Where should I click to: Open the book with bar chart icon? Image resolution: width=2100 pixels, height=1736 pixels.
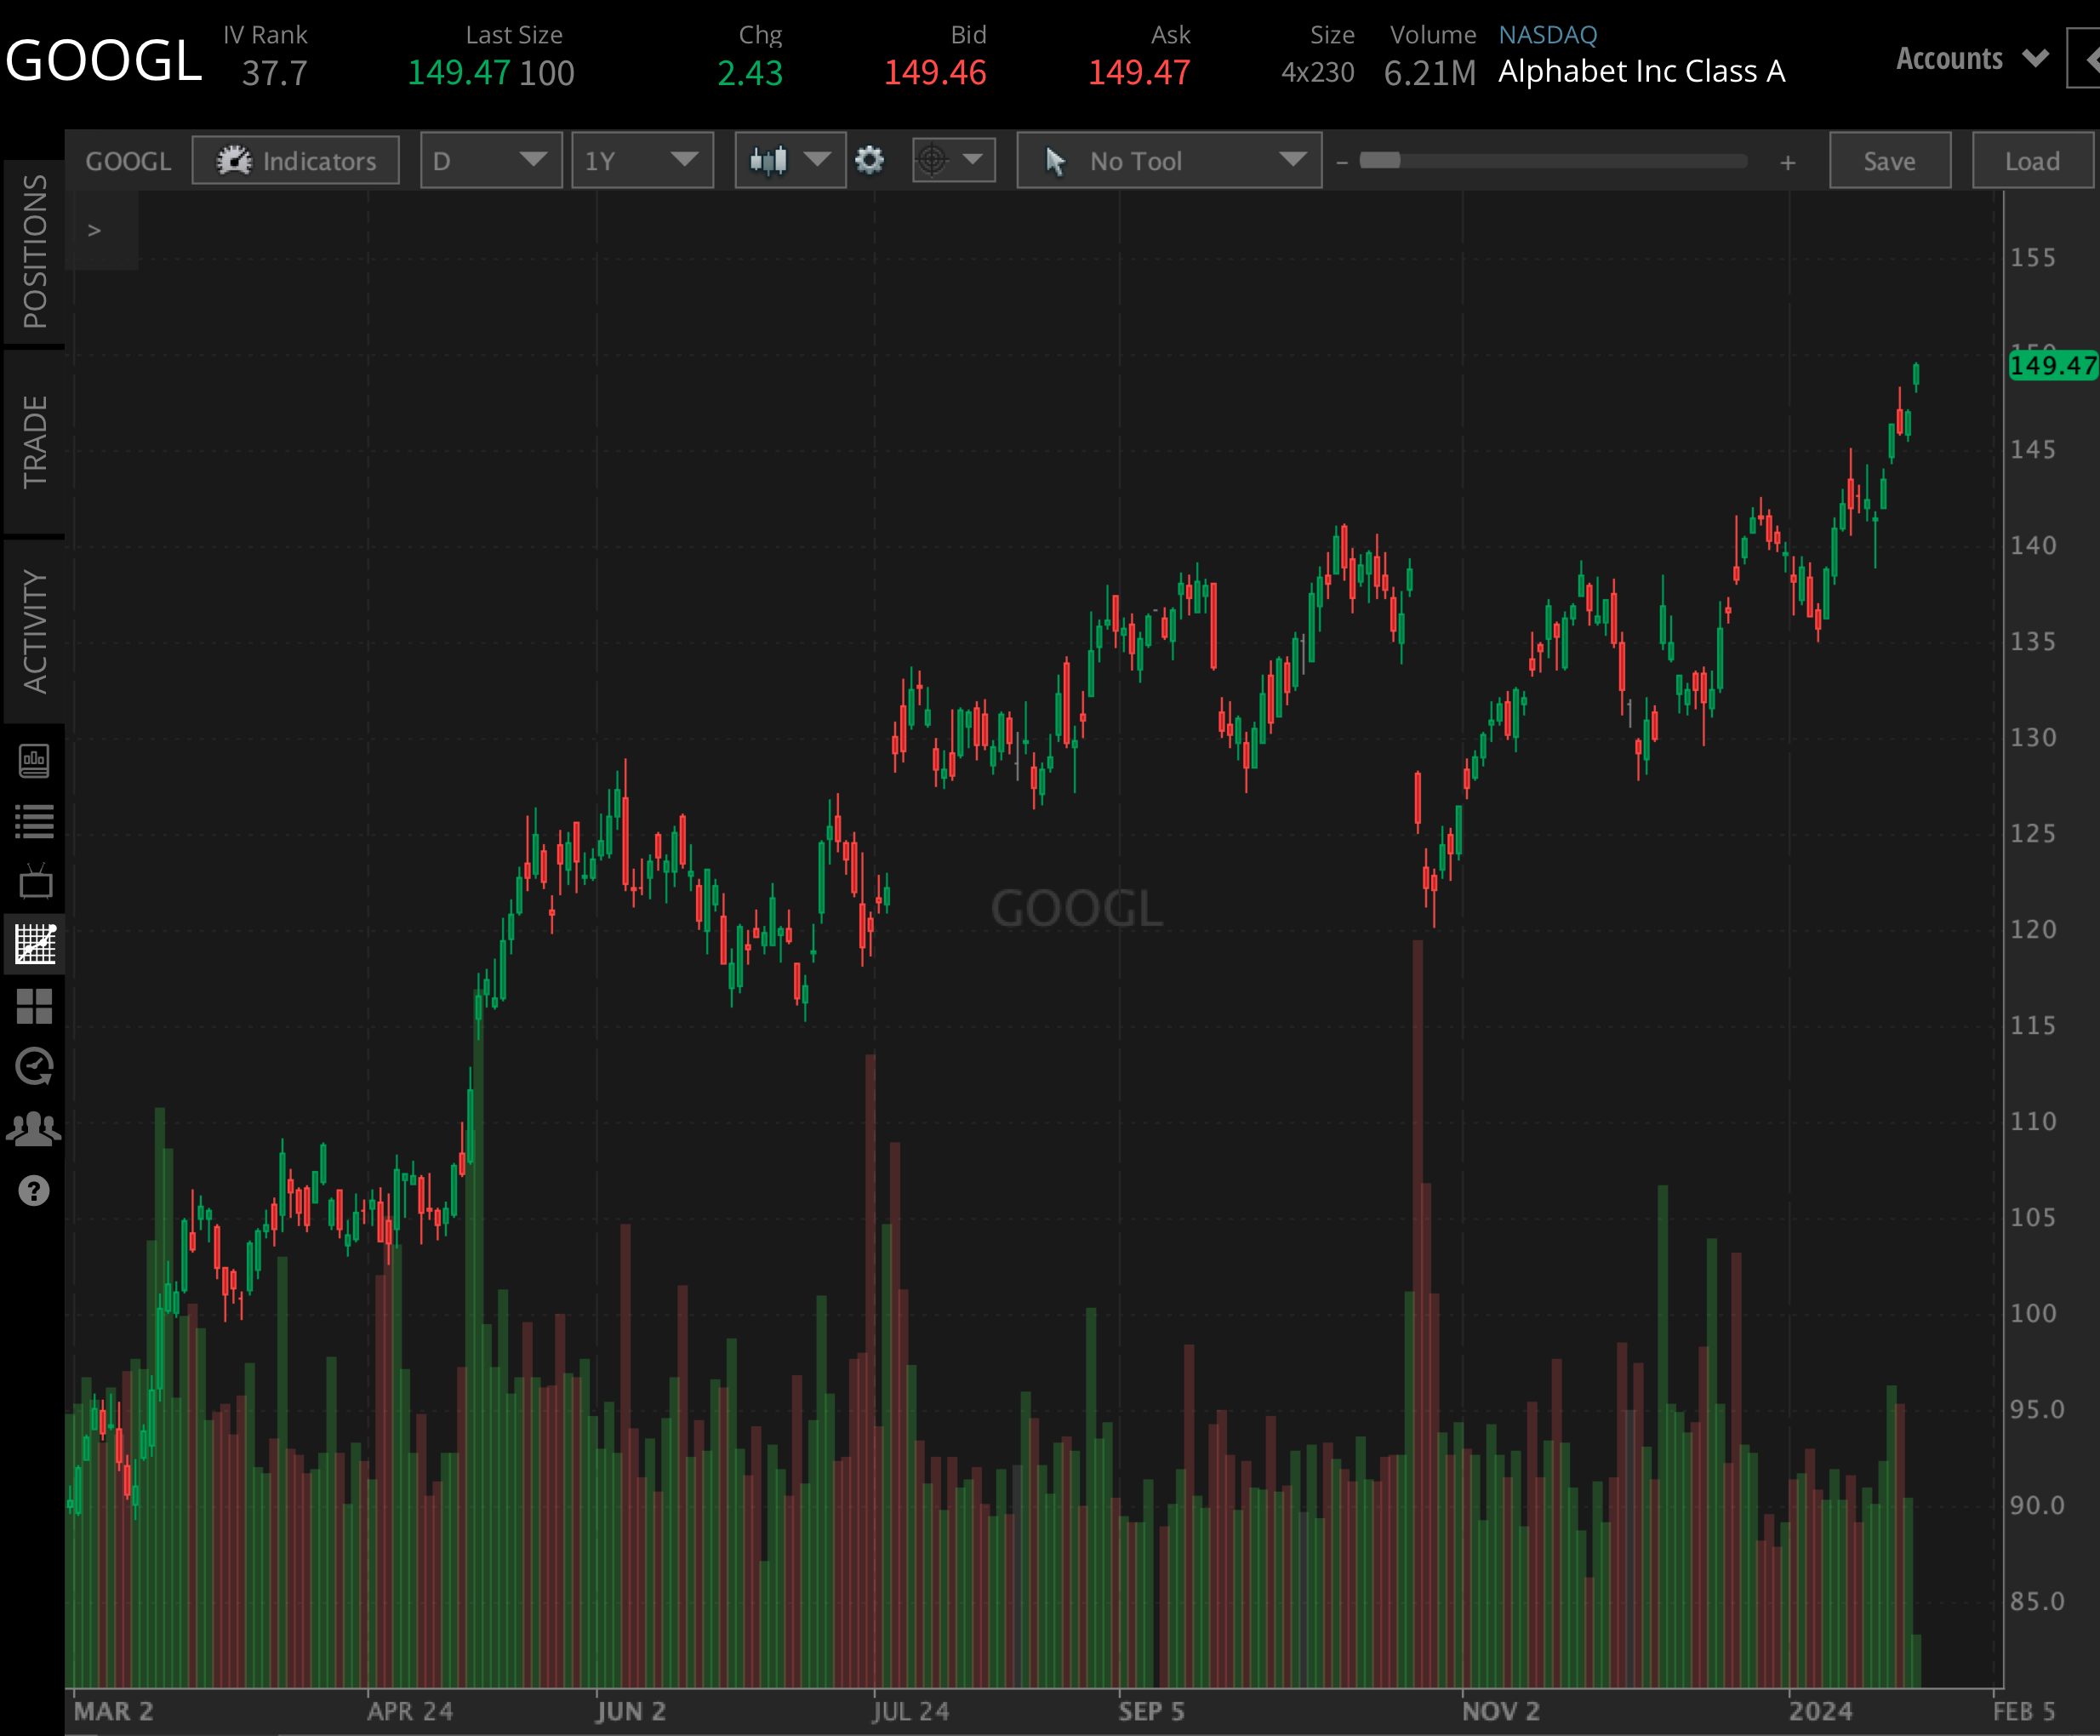coord(34,761)
